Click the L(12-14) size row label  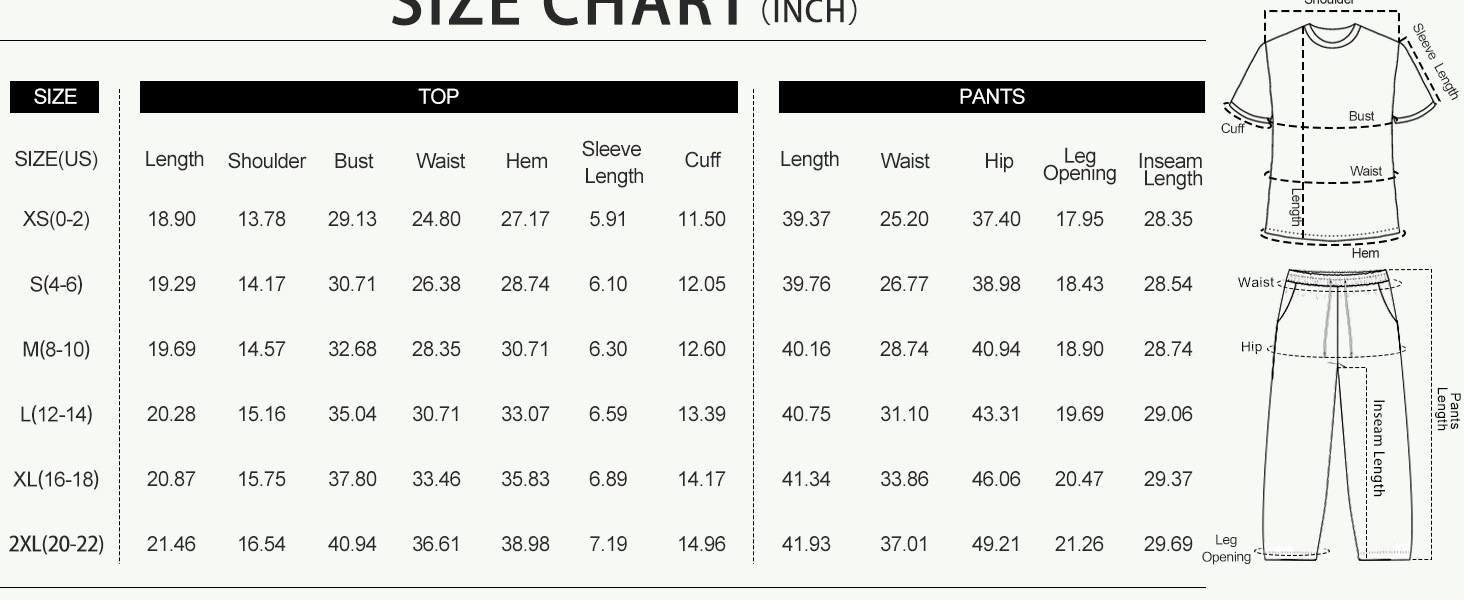click(56, 414)
